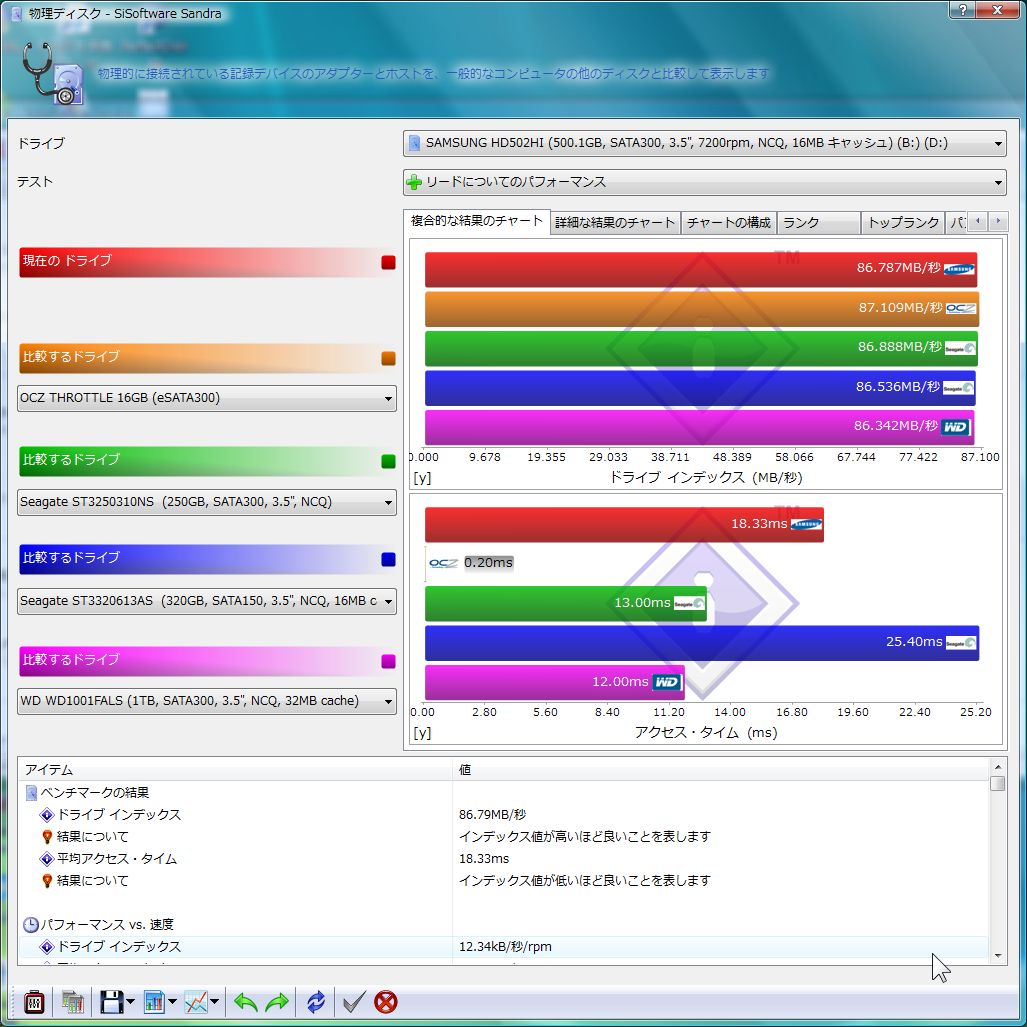This screenshot has width=1027, height=1027.
Task: Click the OCZ 0.20ms access time label
Action: click(x=489, y=563)
